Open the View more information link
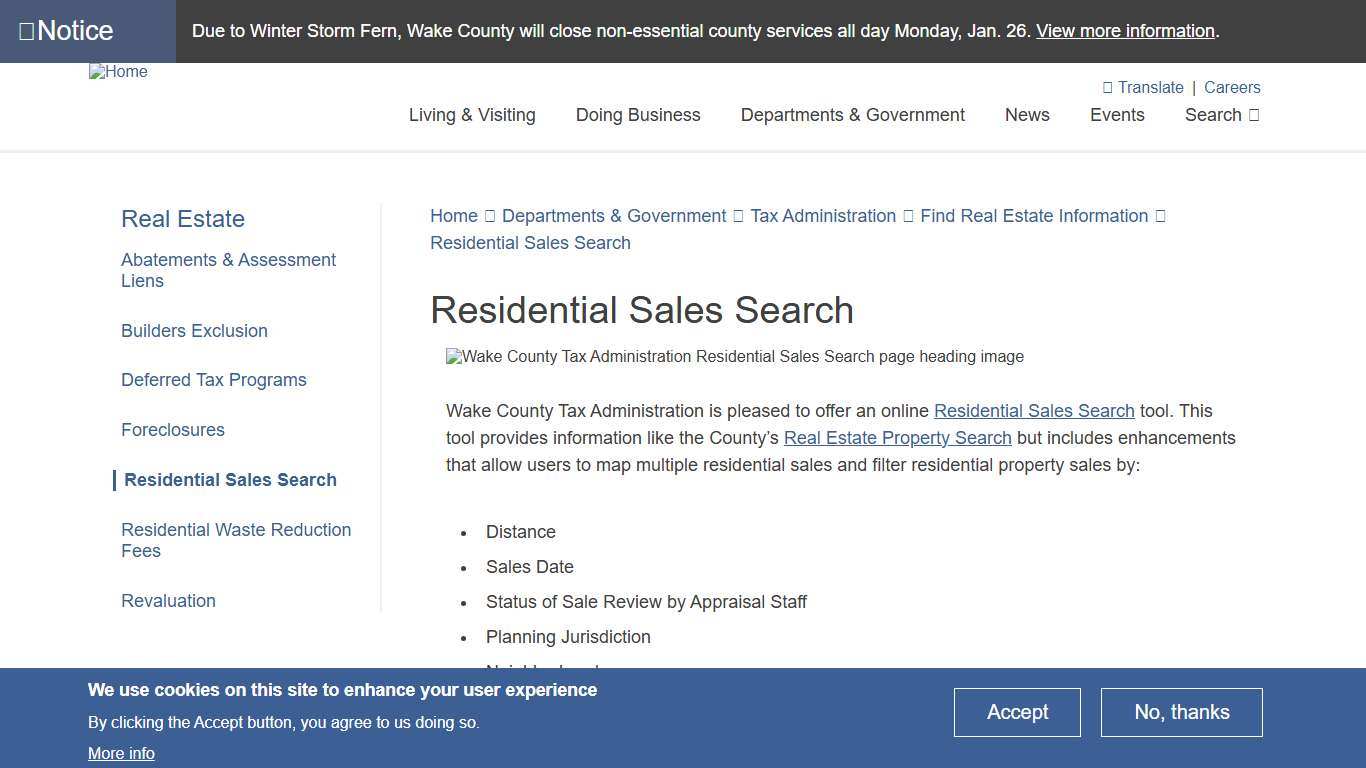The height and width of the screenshot is (768, 1366). coord(1124,31)
